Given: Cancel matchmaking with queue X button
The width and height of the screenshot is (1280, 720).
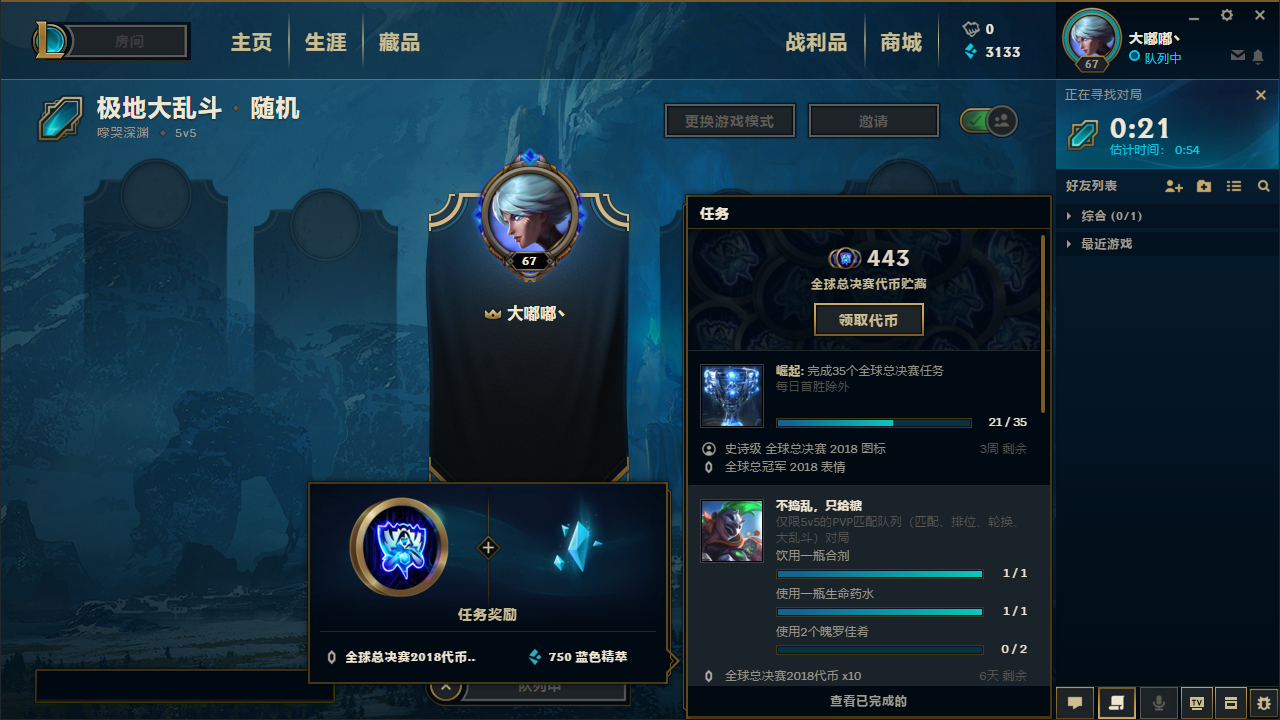Looking at the screenshot, I should pos(1261,95).
